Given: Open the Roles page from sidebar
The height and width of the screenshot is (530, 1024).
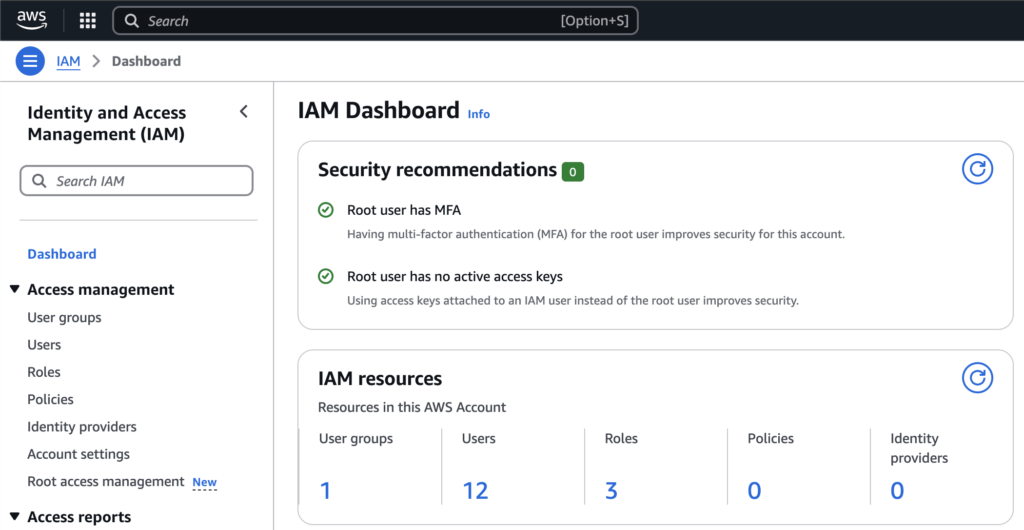Looking at the screenshot, I should point(44,372).
